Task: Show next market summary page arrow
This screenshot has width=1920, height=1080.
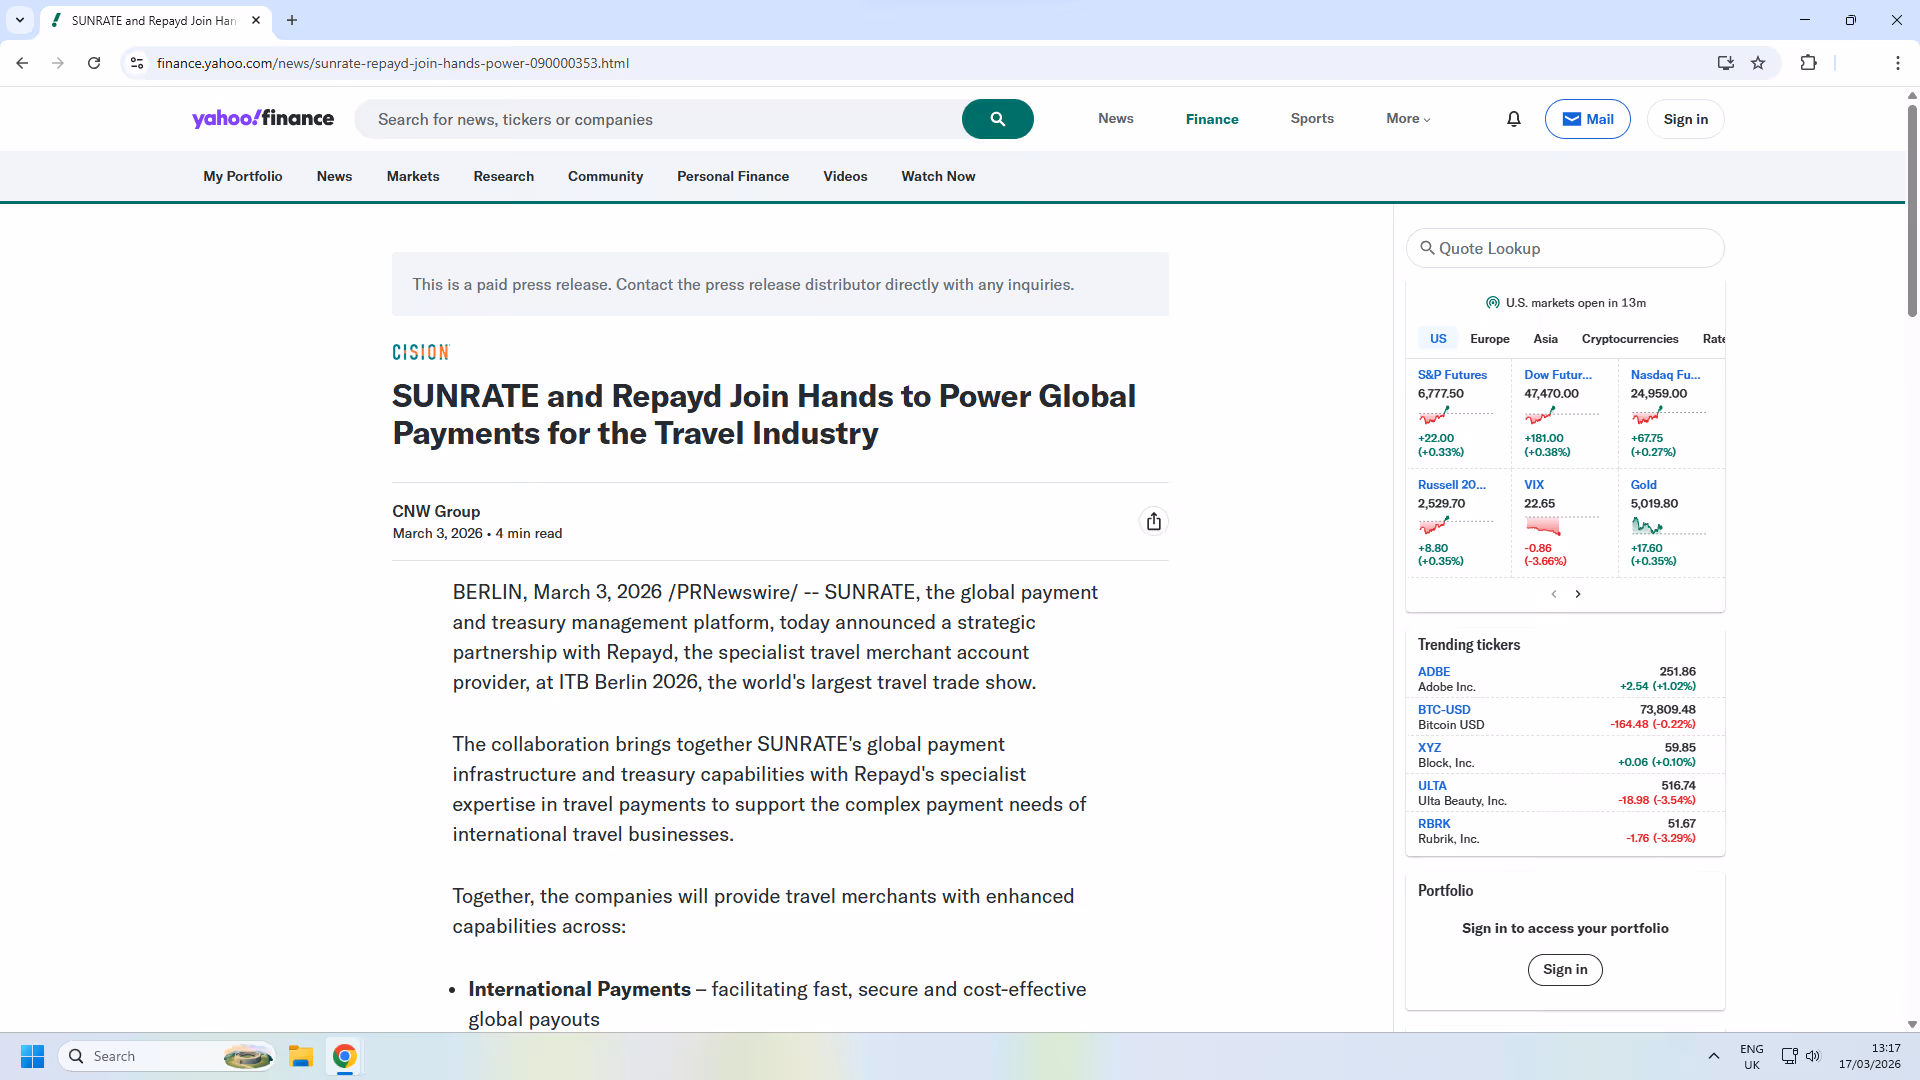Action: pos(1578,594)
